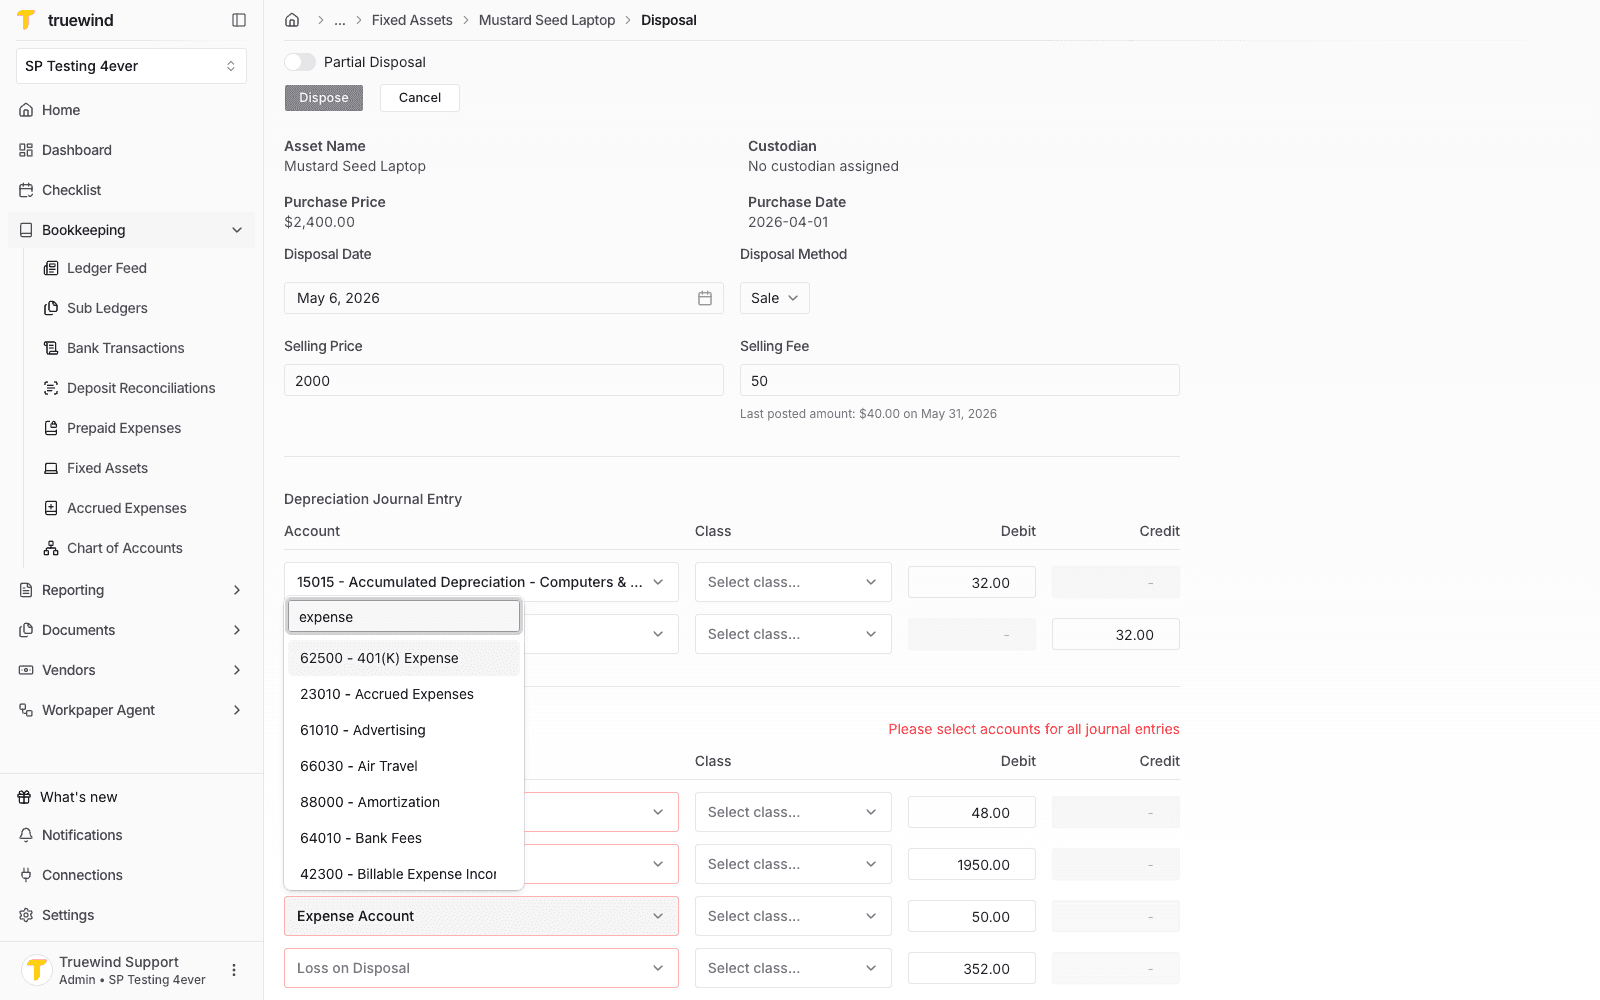Click the Selling Price field
The width and height of the screenshot is (1600, 1000).
[x=504, y=381]
